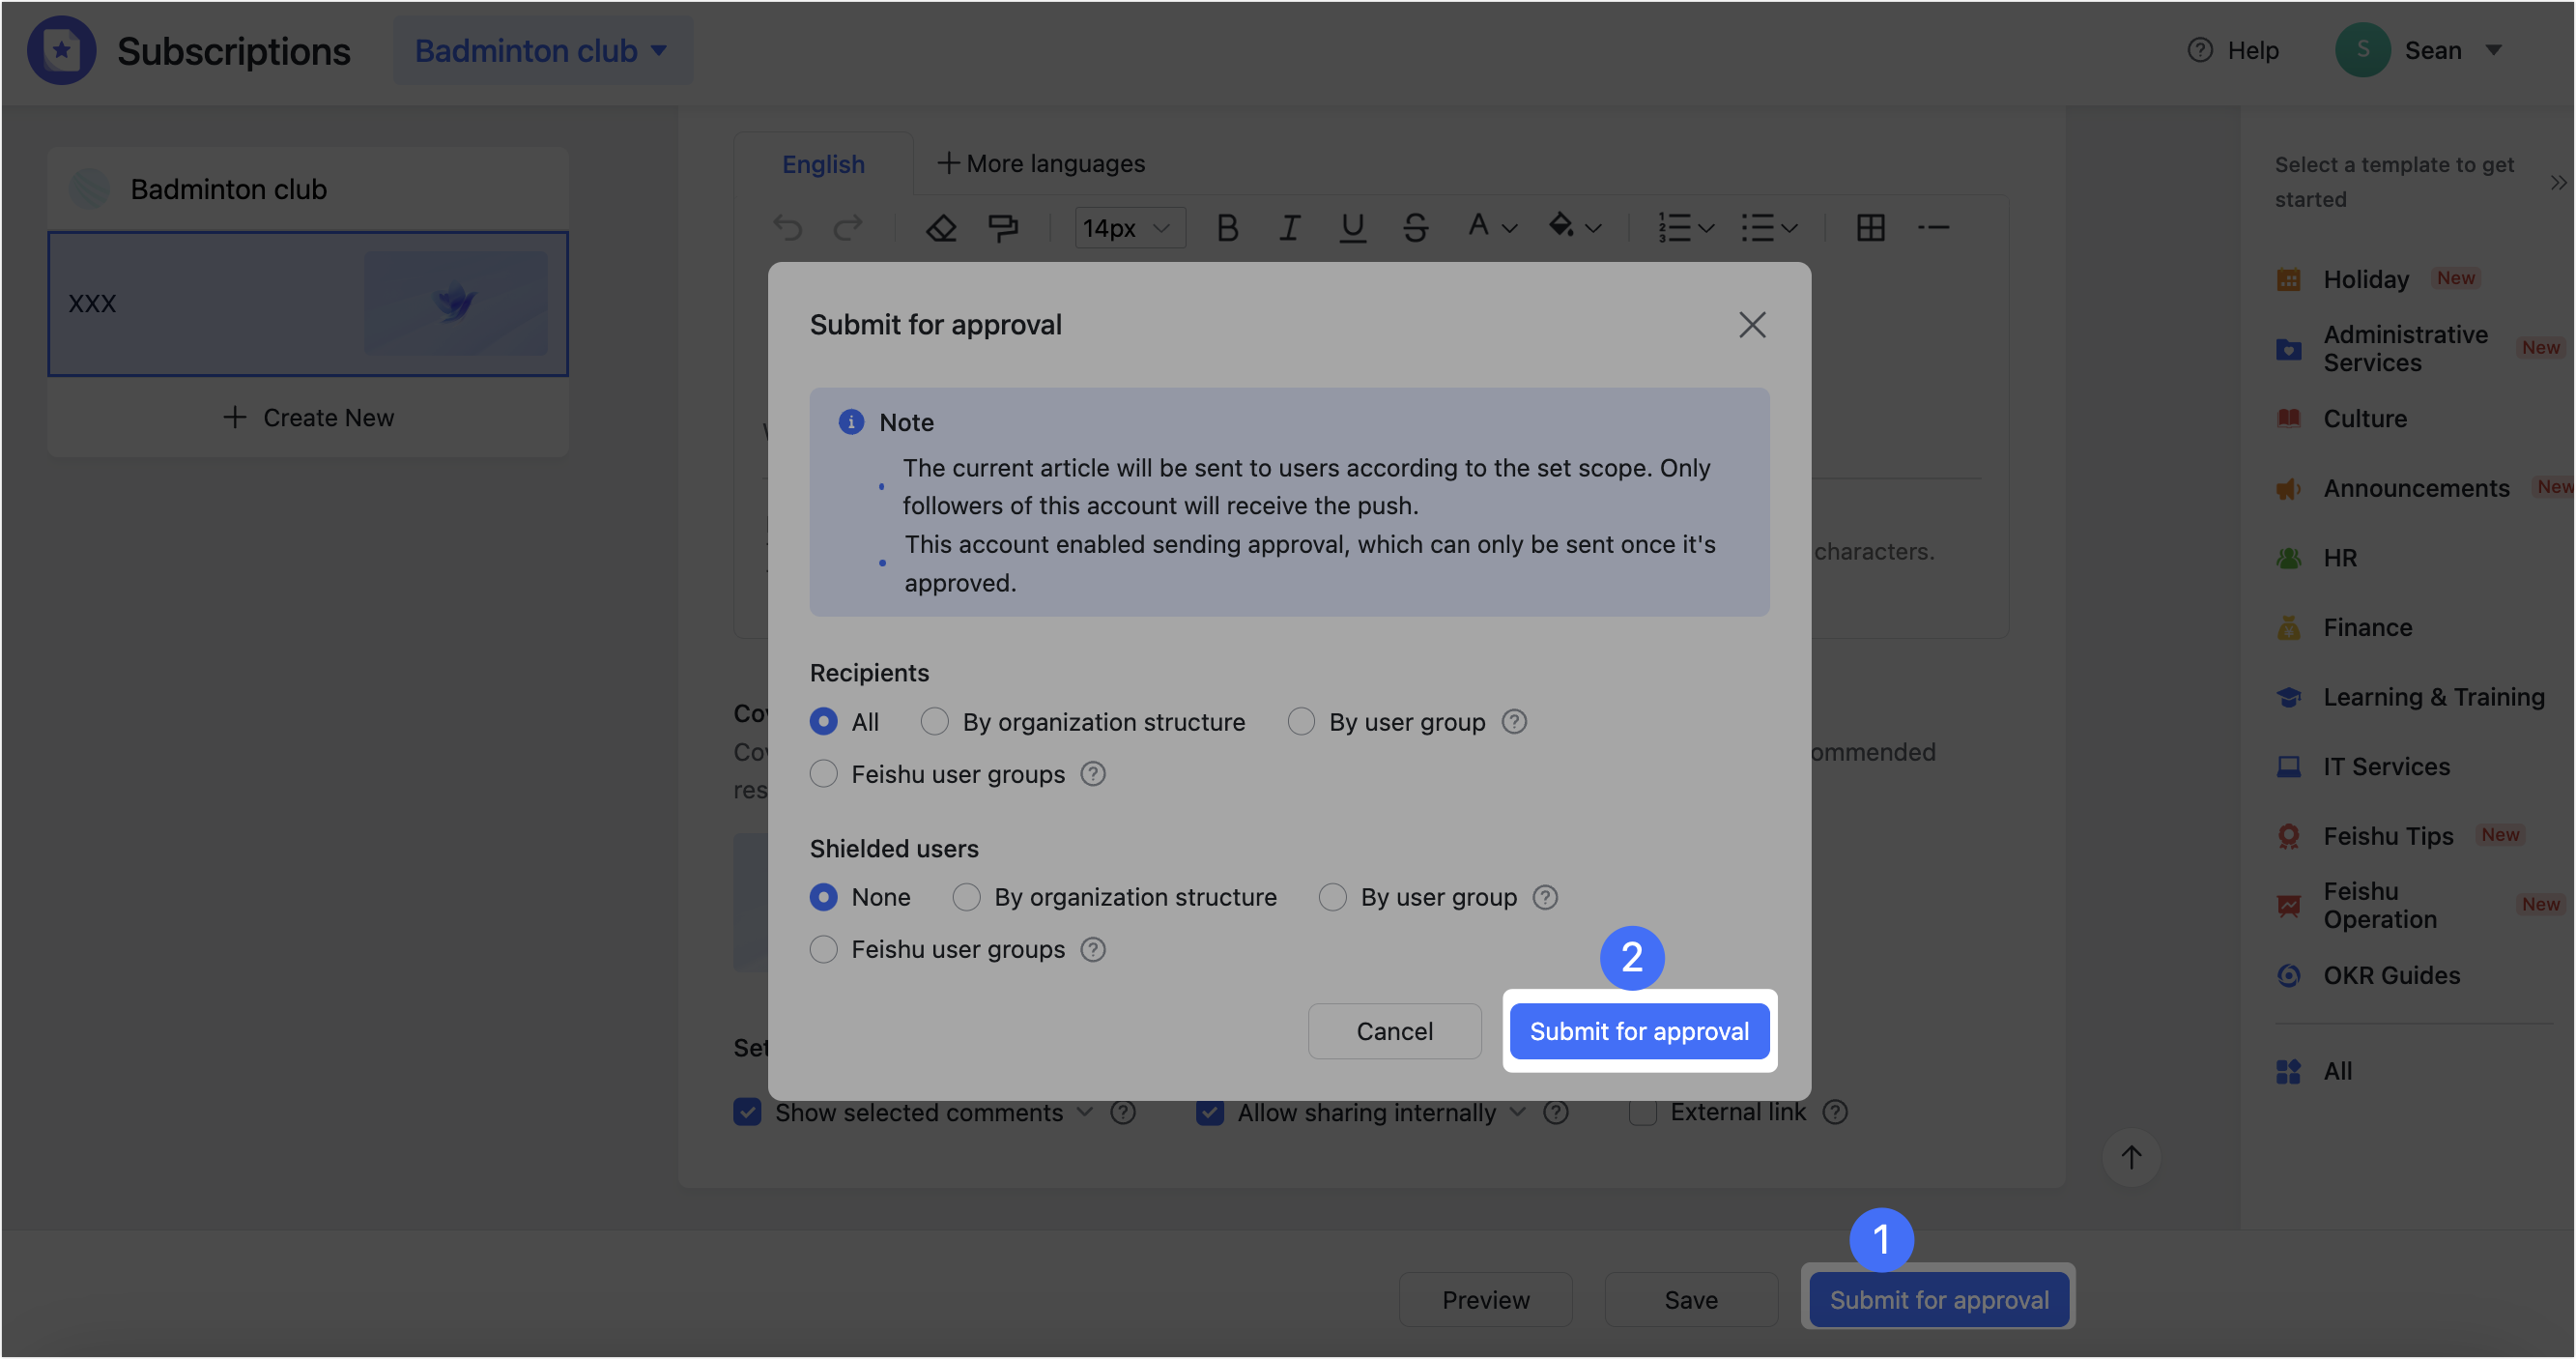Expand the font color dropdown arrow
The width and height of the screenshot is (2576, 1359).
tap(1510, 228)
